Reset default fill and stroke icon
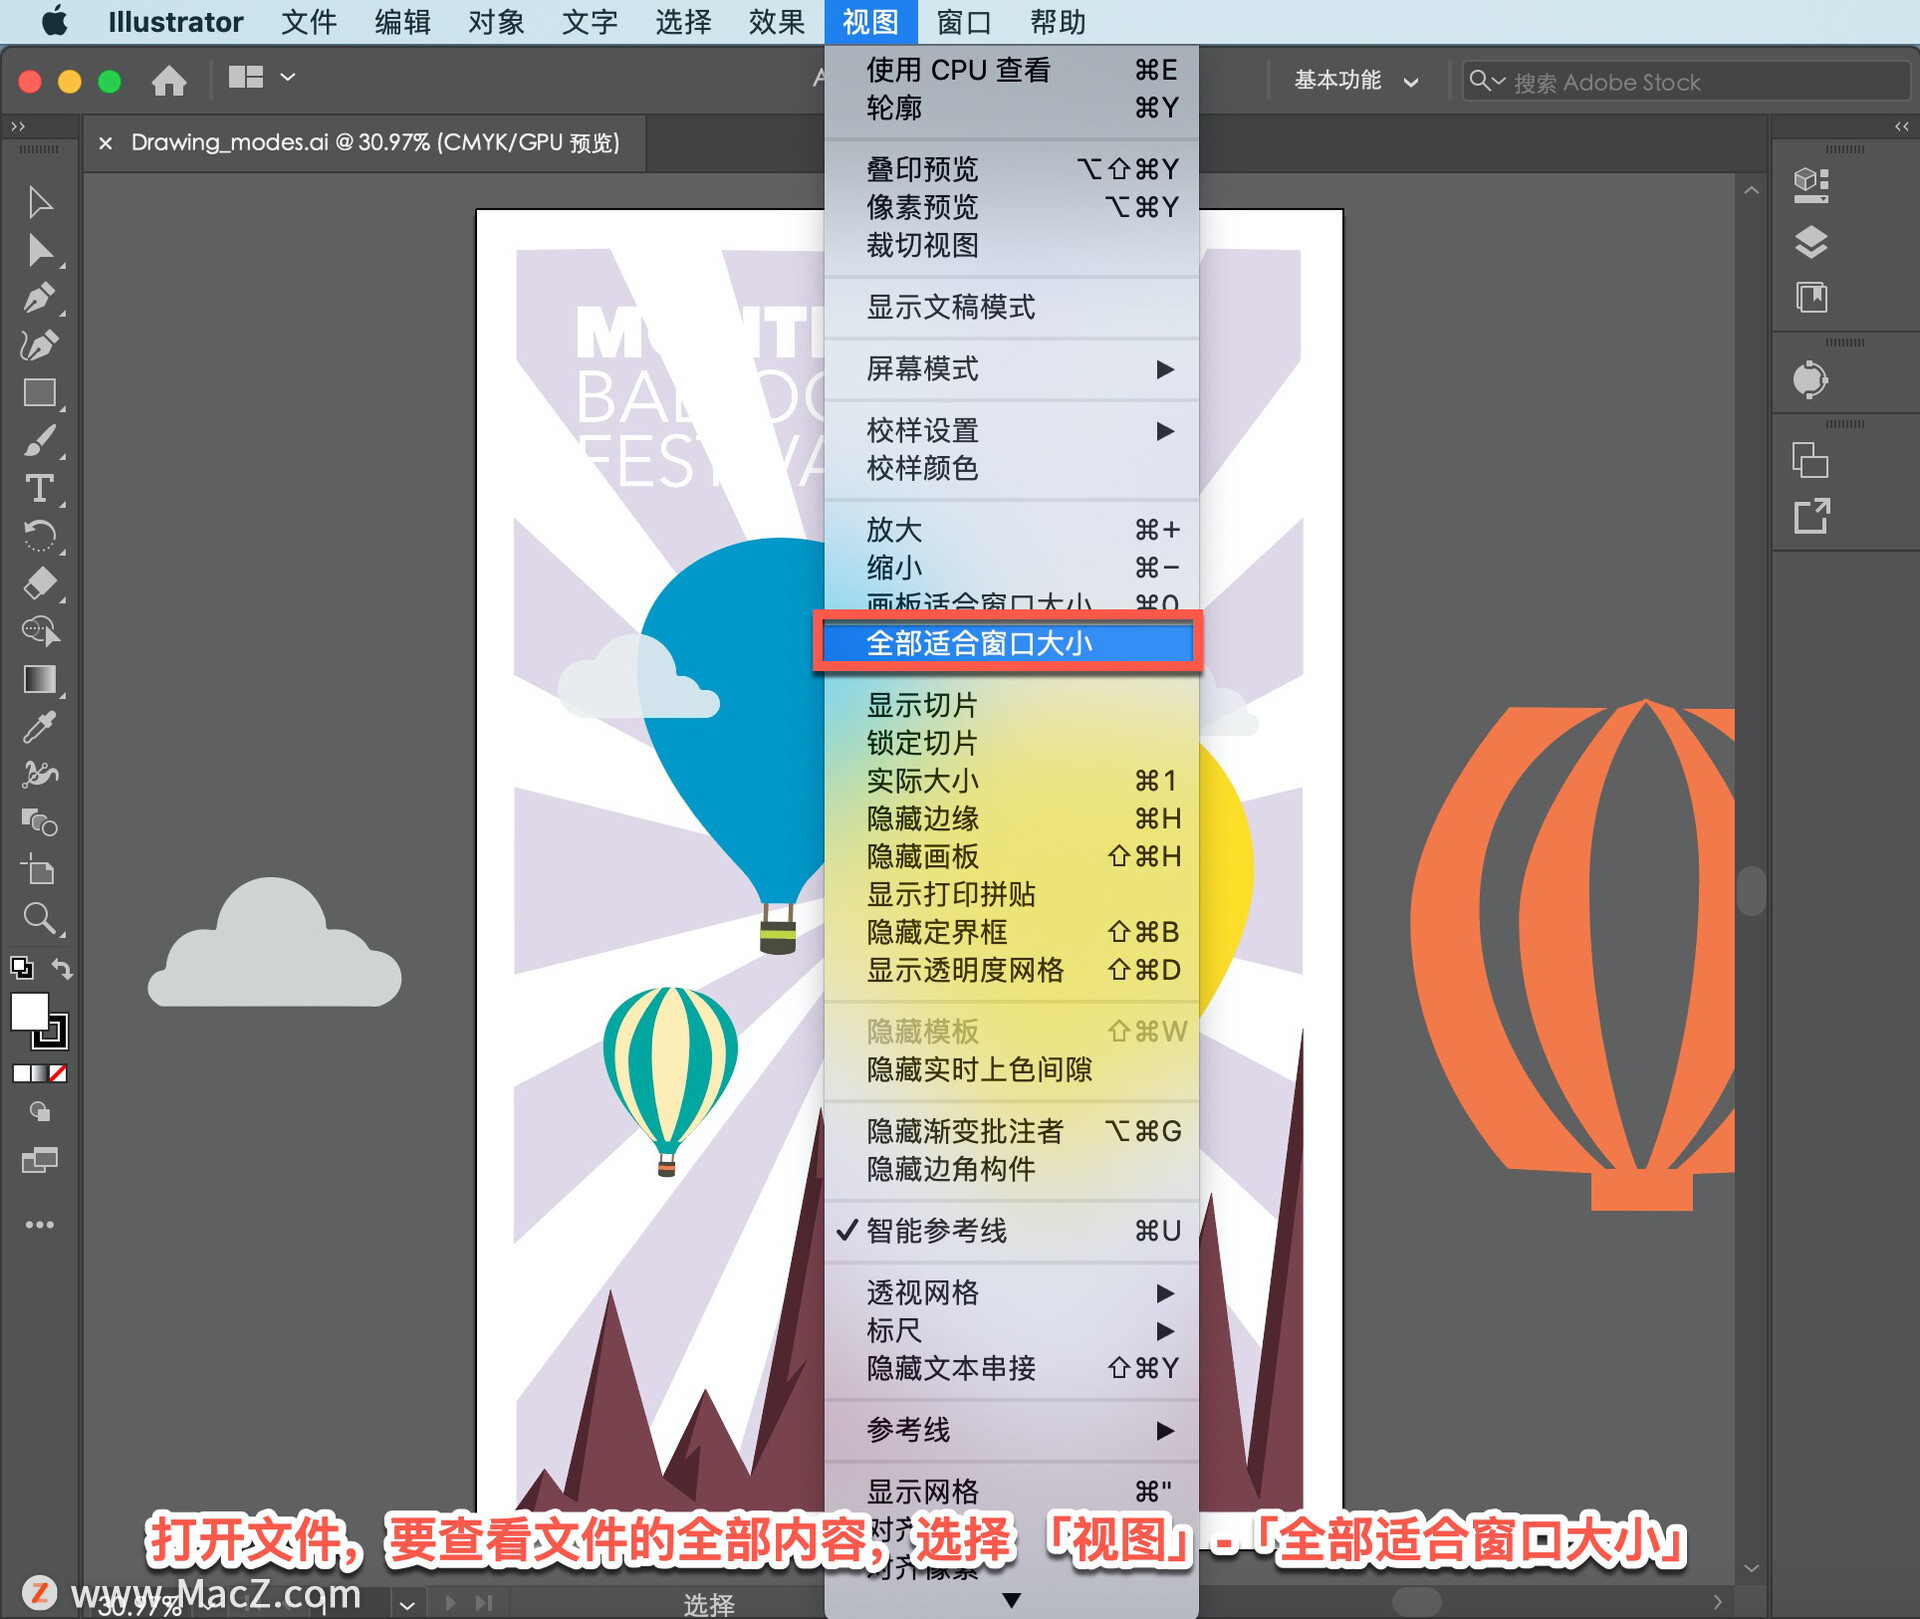1920x1619 pixels. 21,968
